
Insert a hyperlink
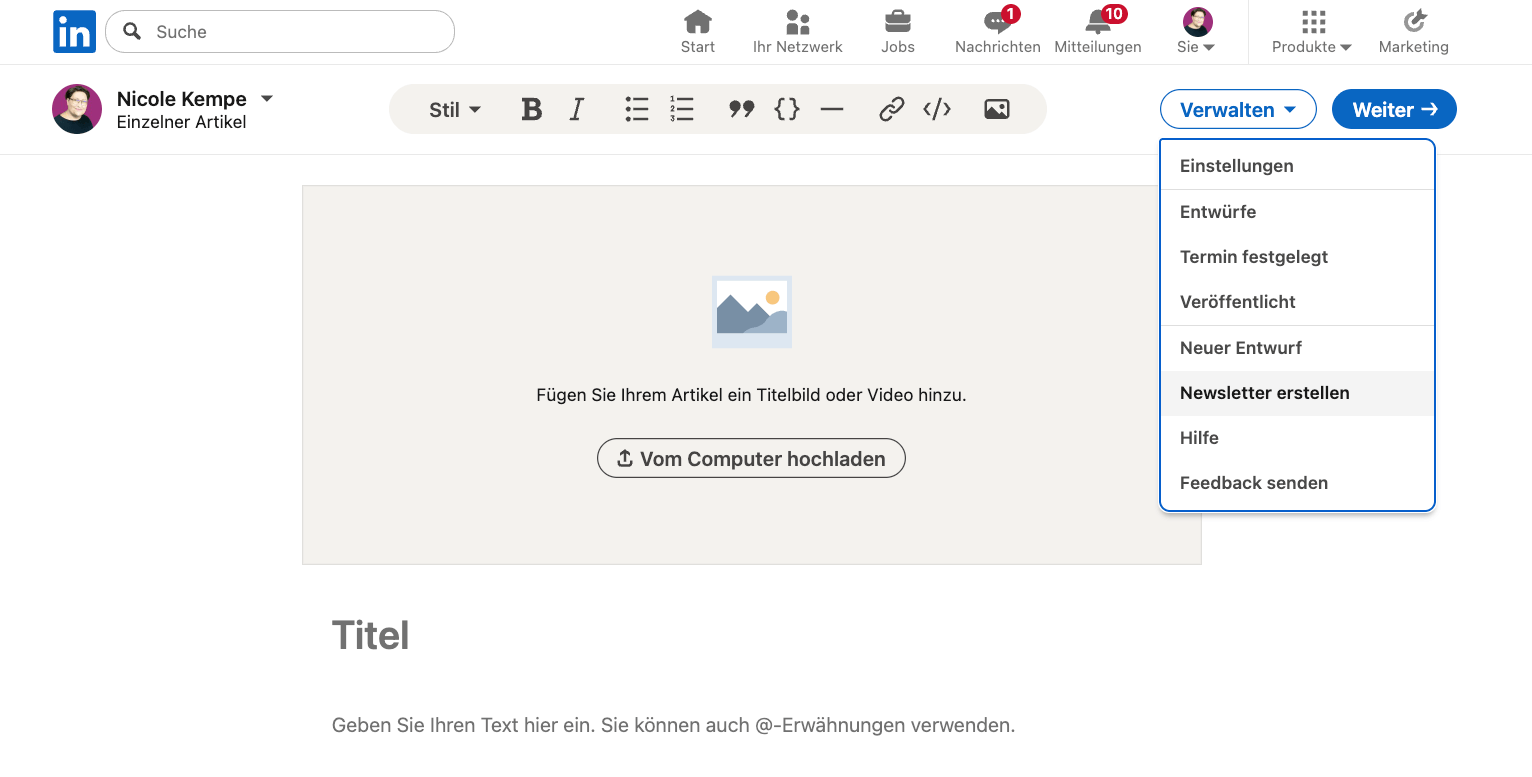click(891, 109)
